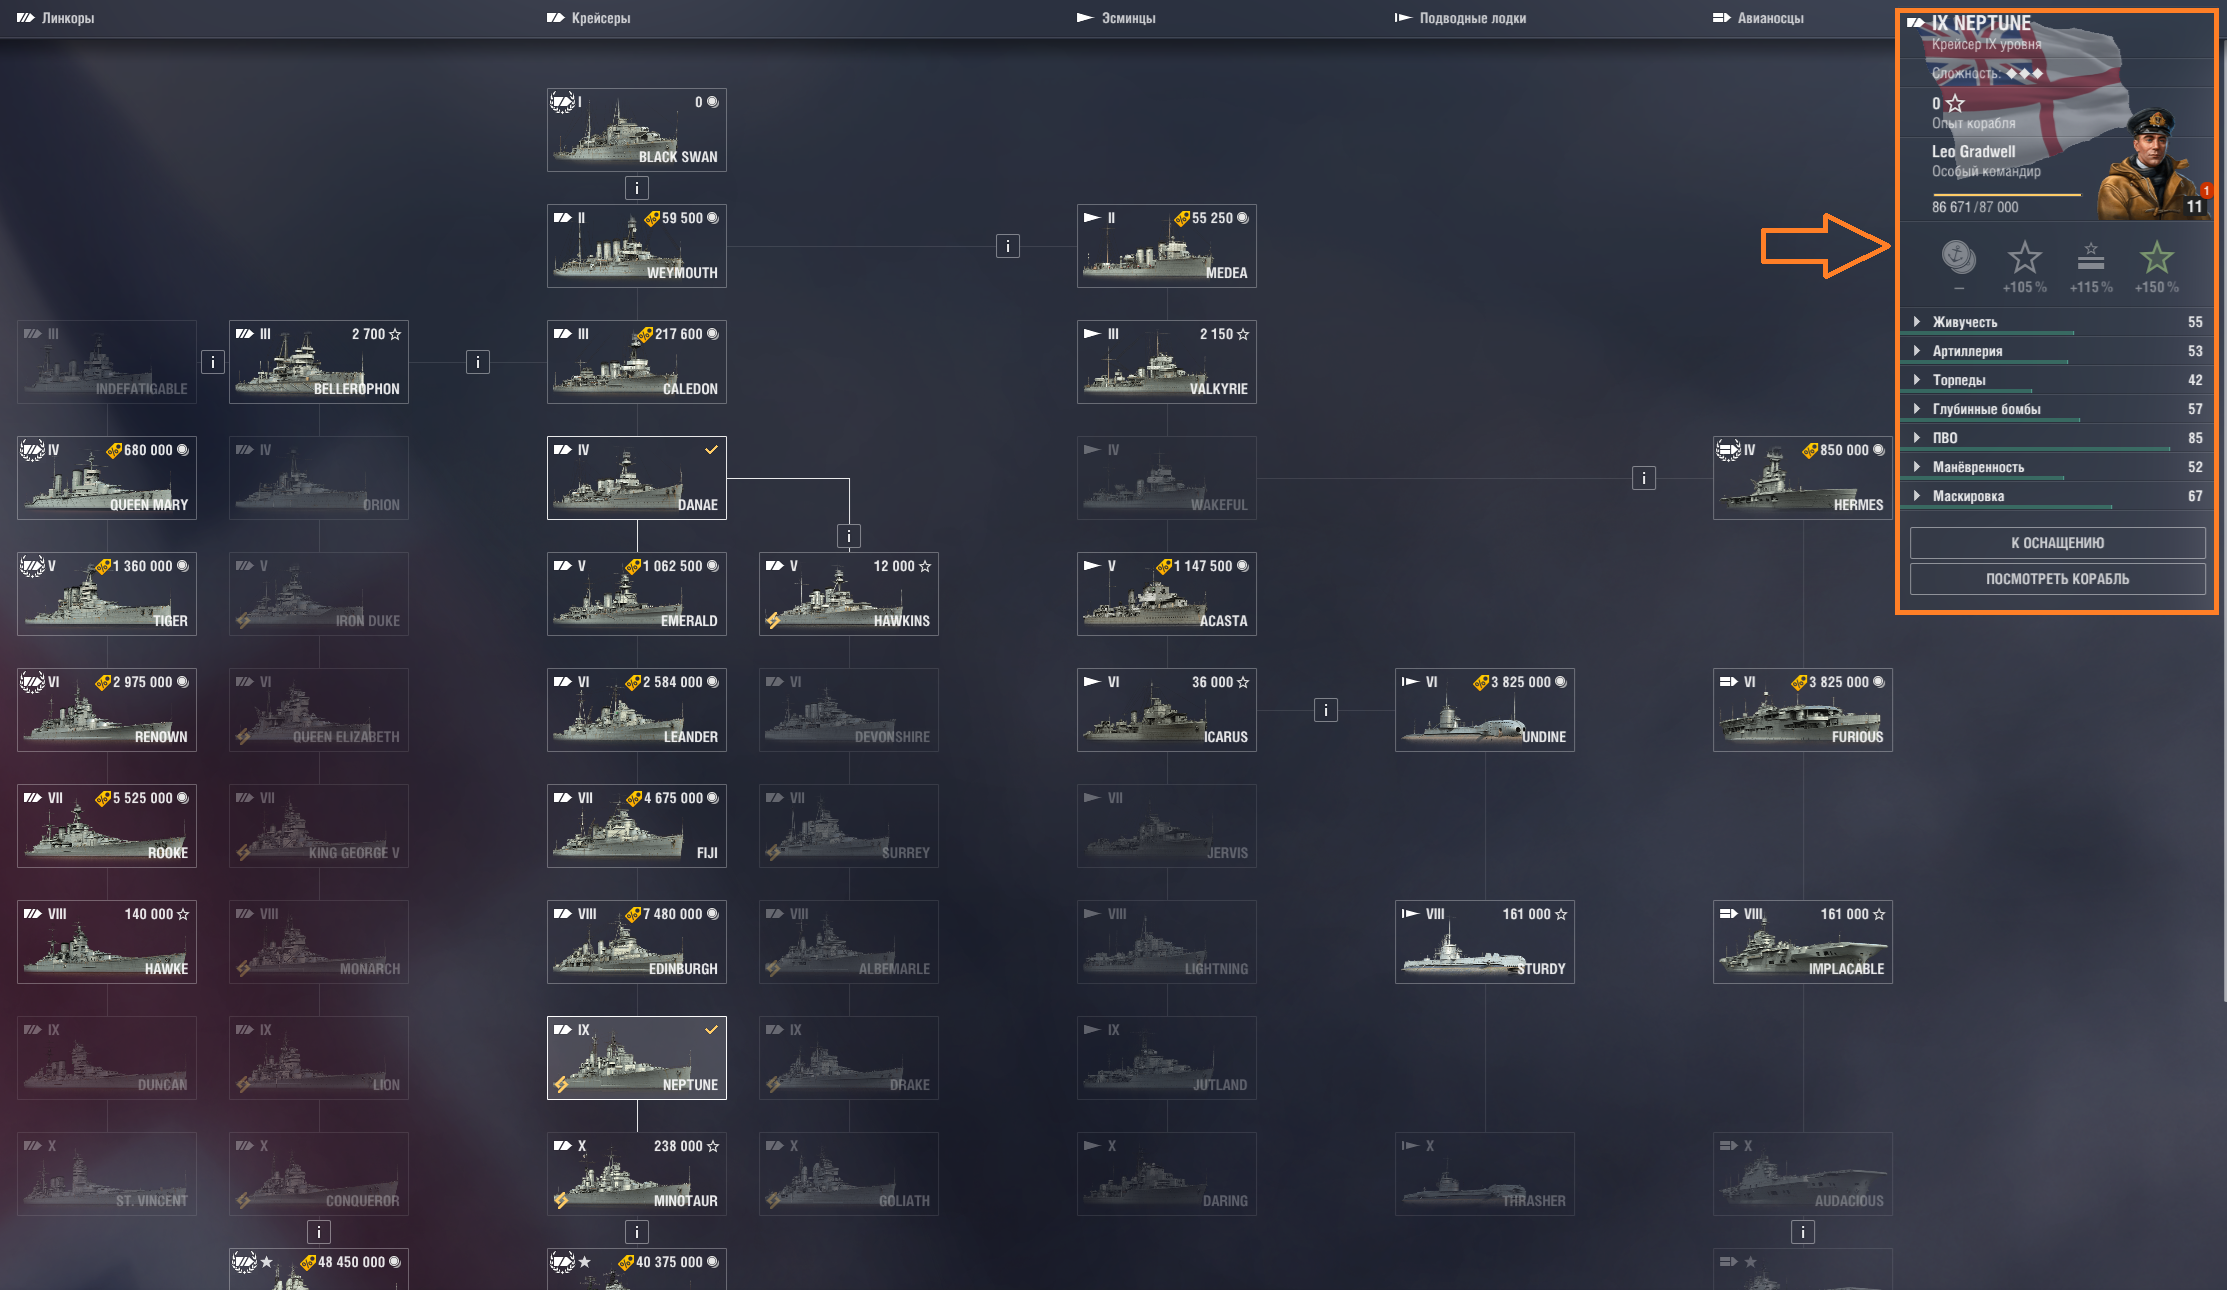
Task: Expand the Манёвренность parameters
Action: click(x=2057, y=467)
